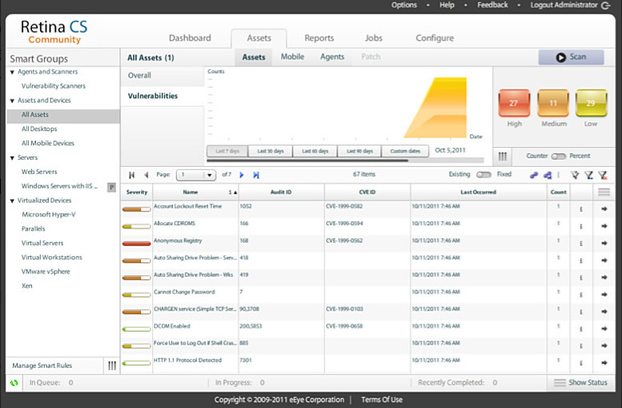Viewport: 622px width, 408px height.
Task: Sort by the Severity column header
Action: 137,192
